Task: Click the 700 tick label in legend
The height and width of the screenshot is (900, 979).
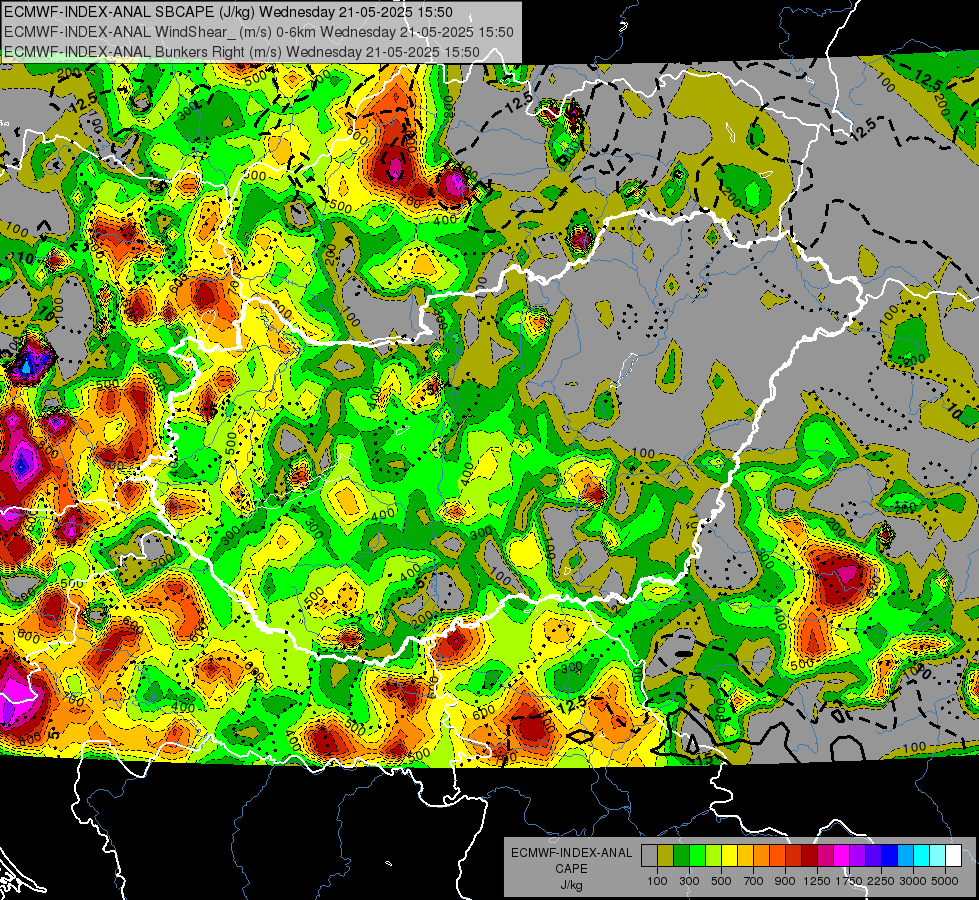Action: click(x=754, y=881)
